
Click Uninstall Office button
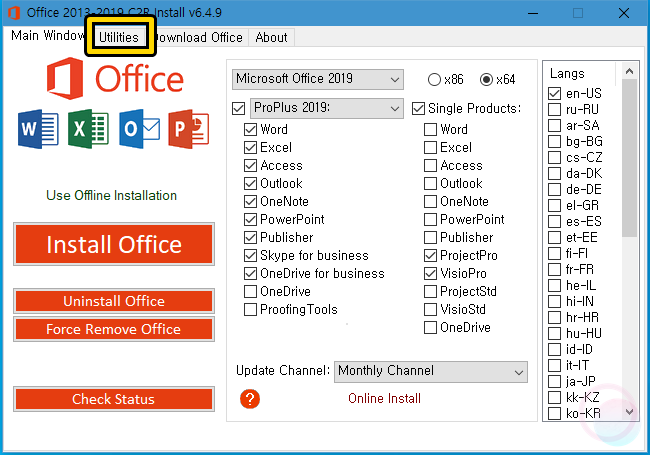point(114,301)
